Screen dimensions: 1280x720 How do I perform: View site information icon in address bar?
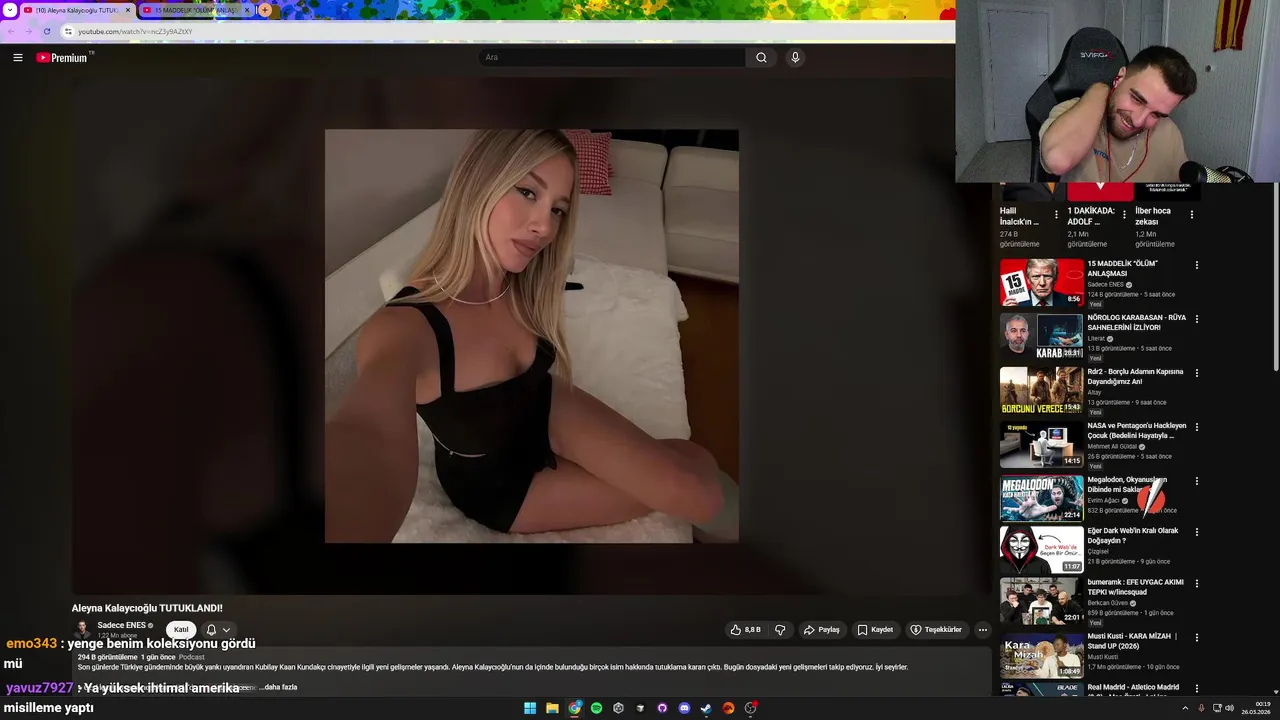tap(68, 31)
